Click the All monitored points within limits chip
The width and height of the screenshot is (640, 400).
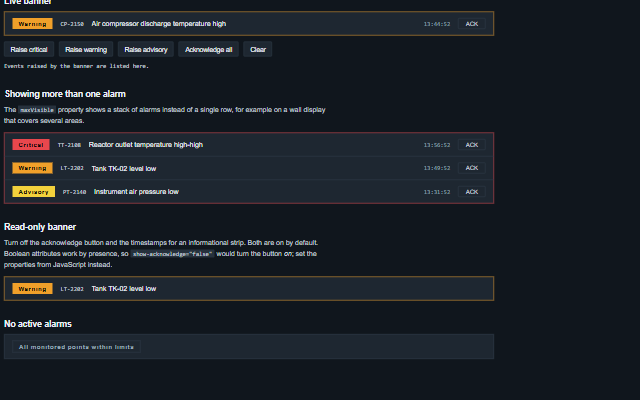click(x=76, y=347)
